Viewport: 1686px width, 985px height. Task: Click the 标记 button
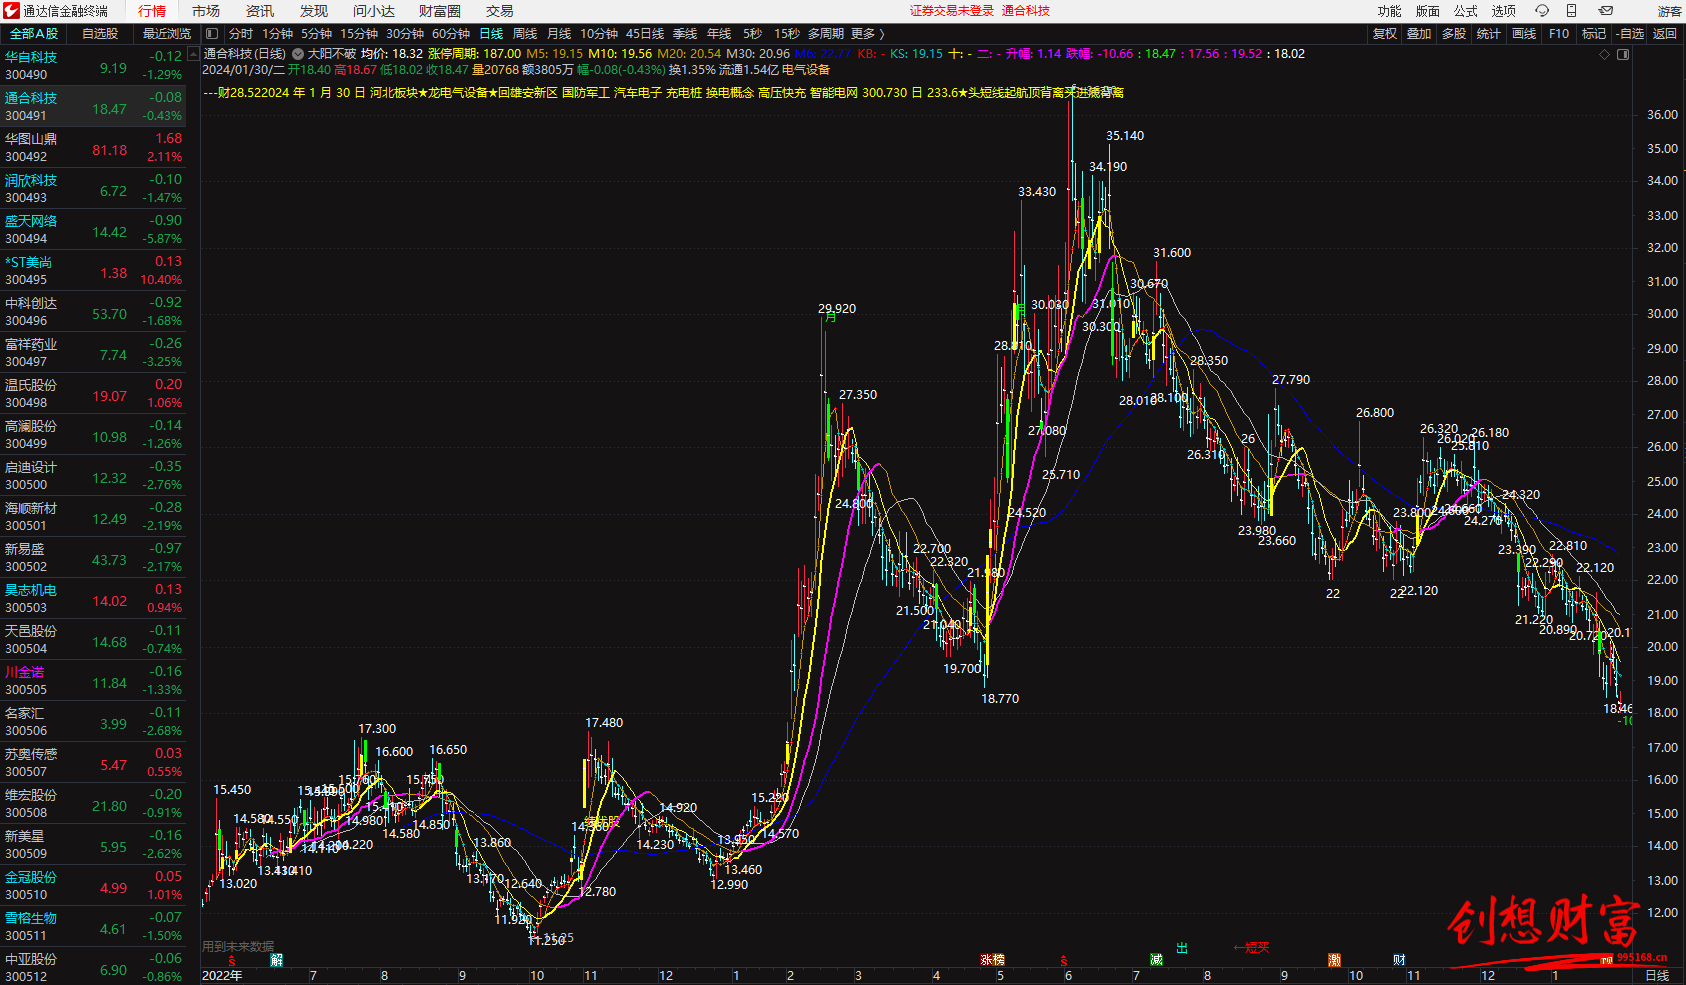tap(1594, 34)
